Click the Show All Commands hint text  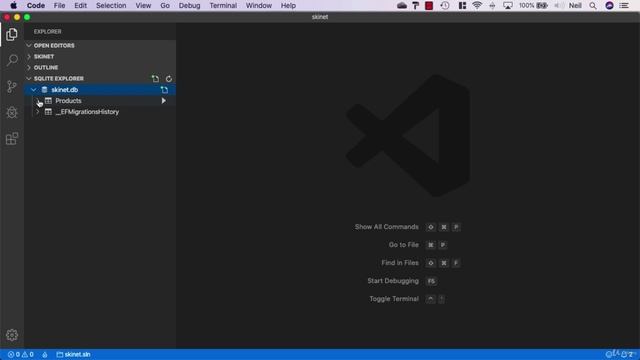pos(387,227)
